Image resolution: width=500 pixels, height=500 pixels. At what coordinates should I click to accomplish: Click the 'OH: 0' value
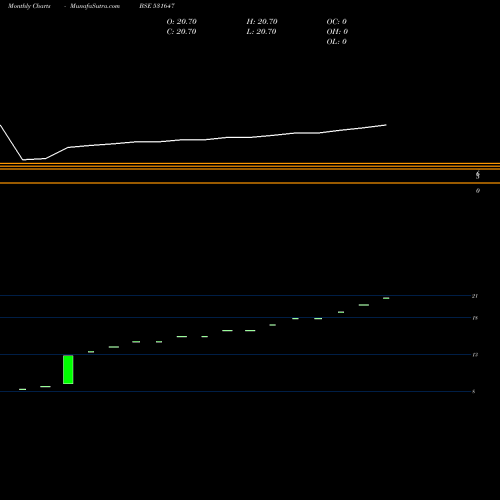pos(337,32)
